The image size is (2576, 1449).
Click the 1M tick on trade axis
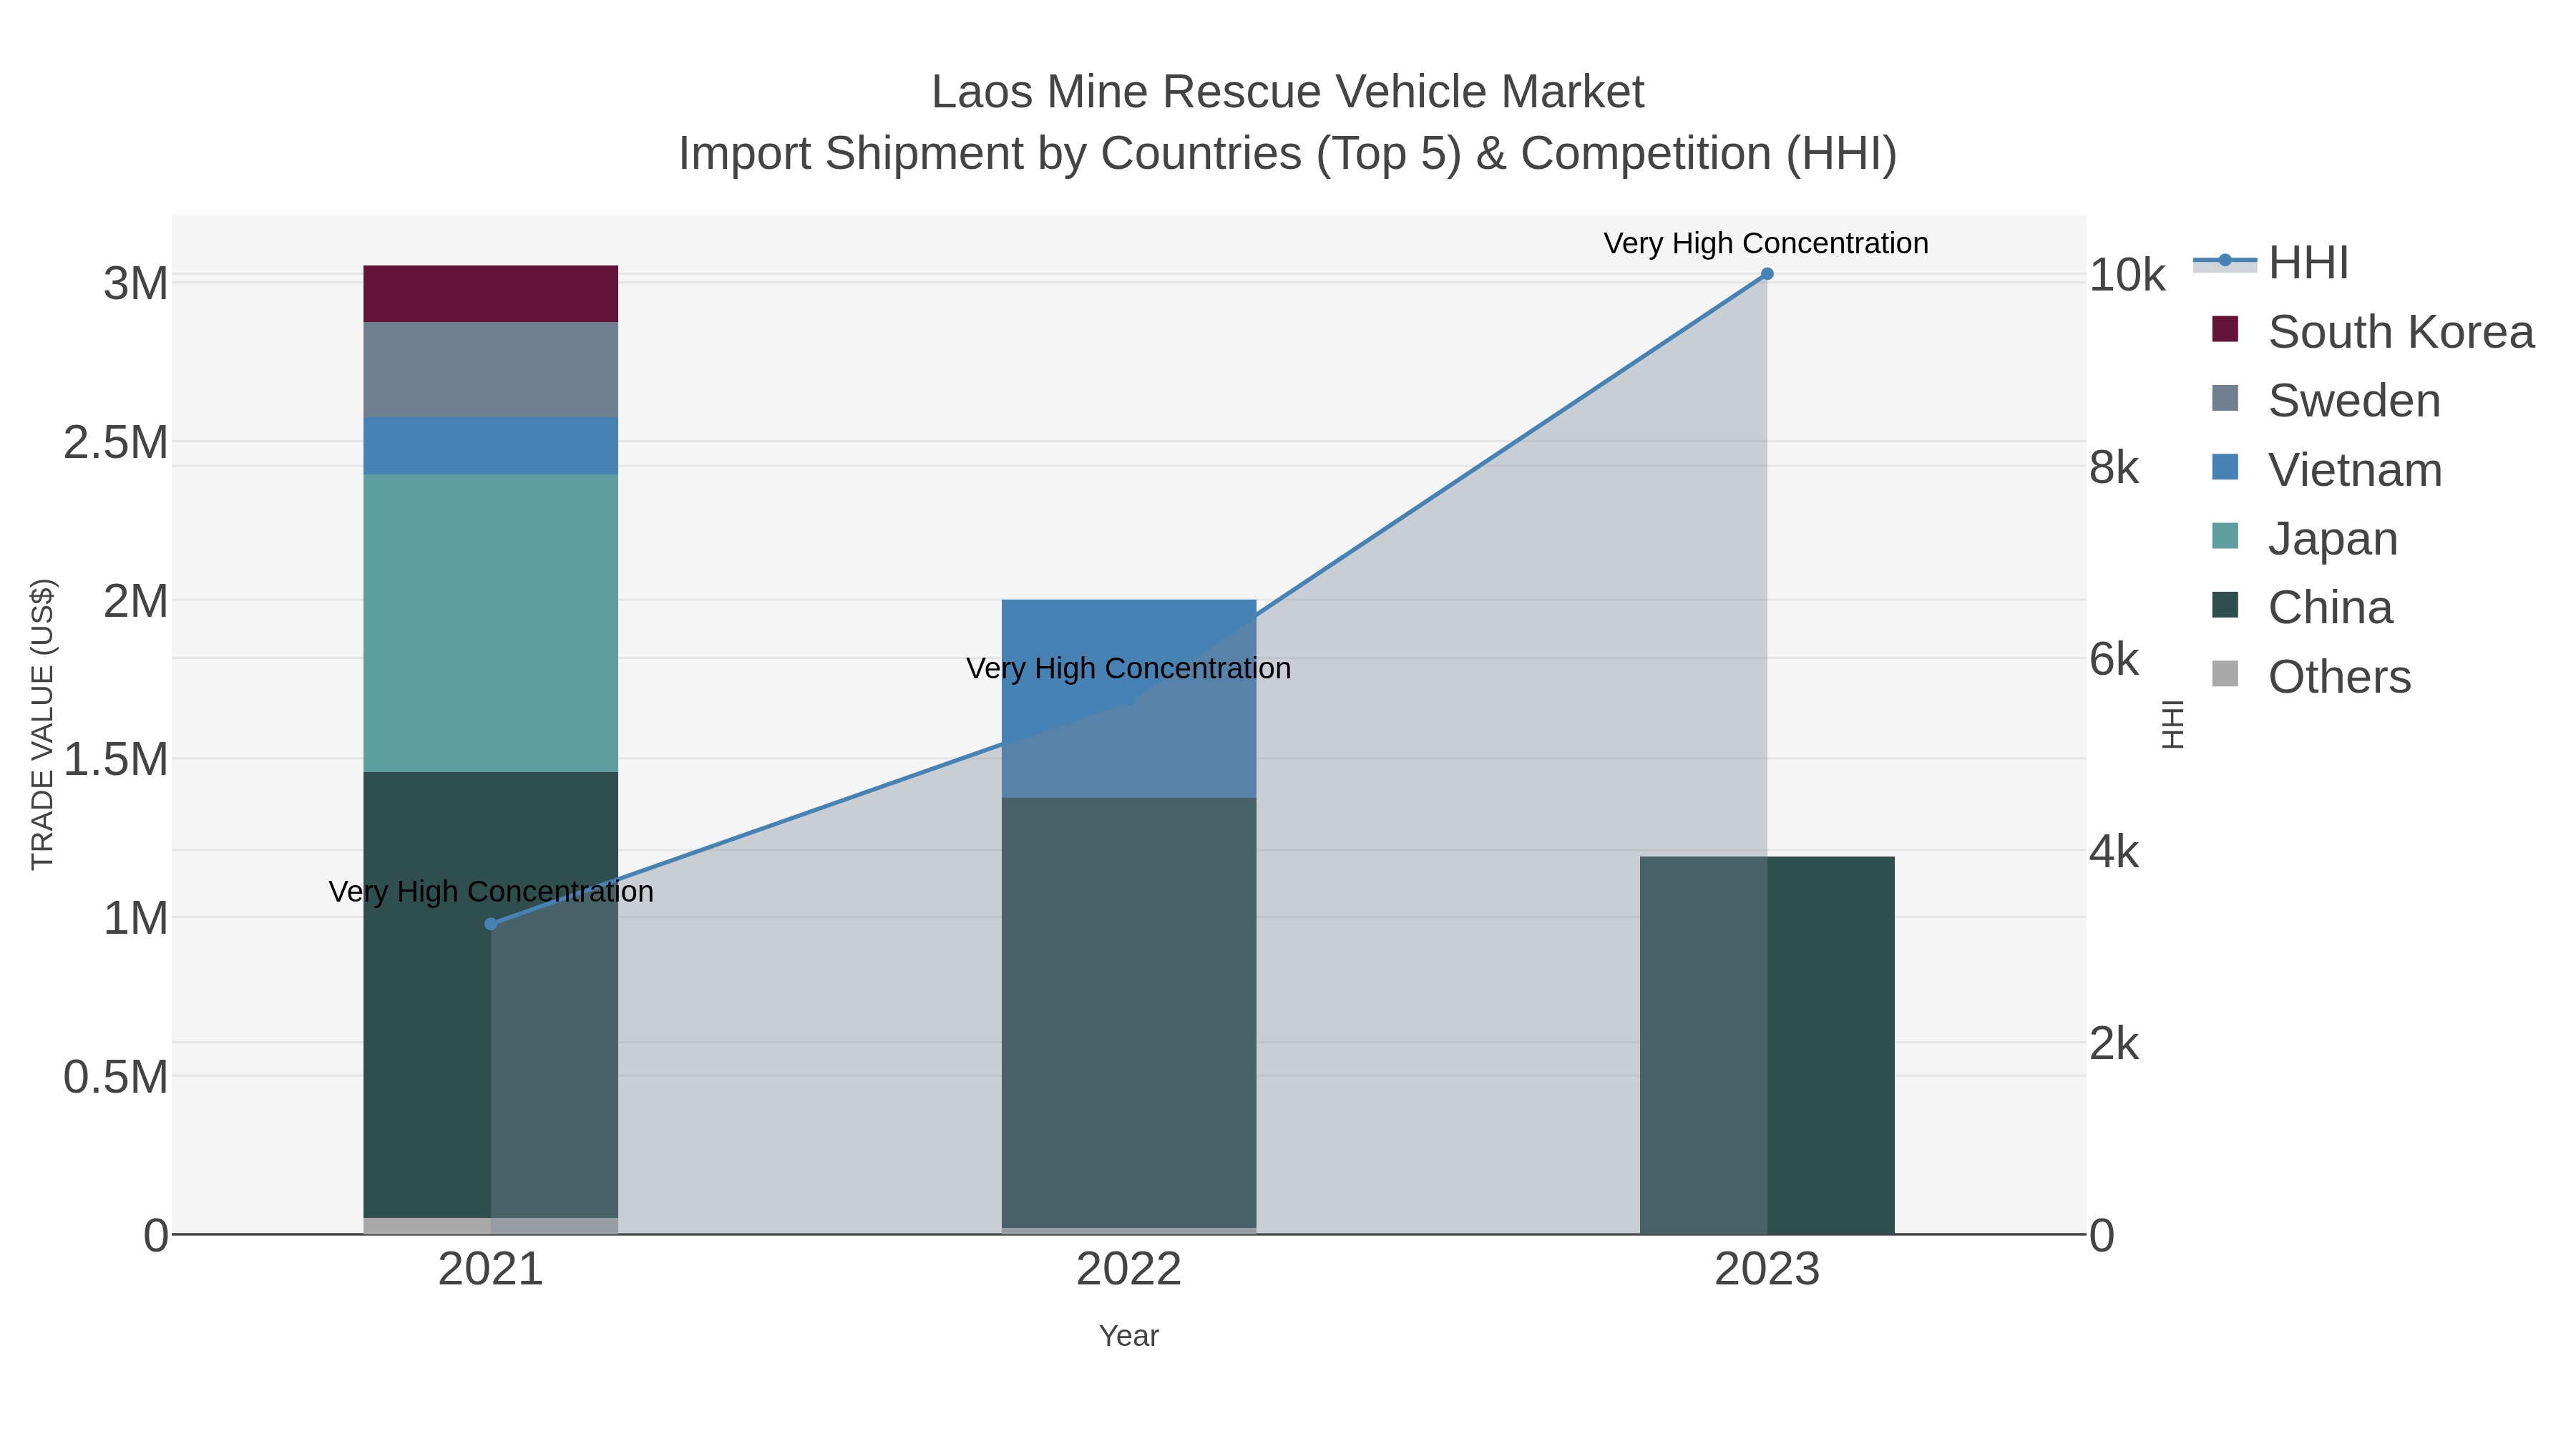coord(136,918)
